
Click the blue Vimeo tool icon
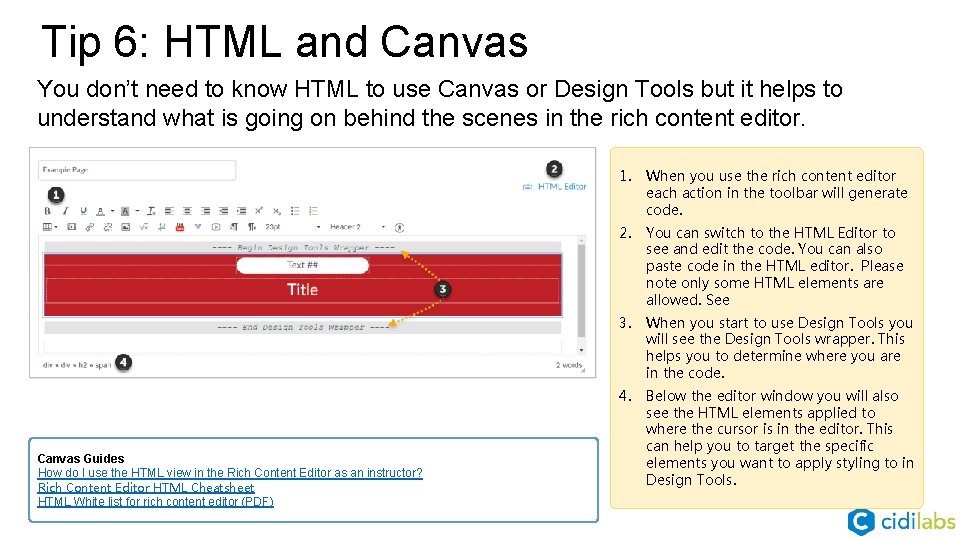pos(198,227)
